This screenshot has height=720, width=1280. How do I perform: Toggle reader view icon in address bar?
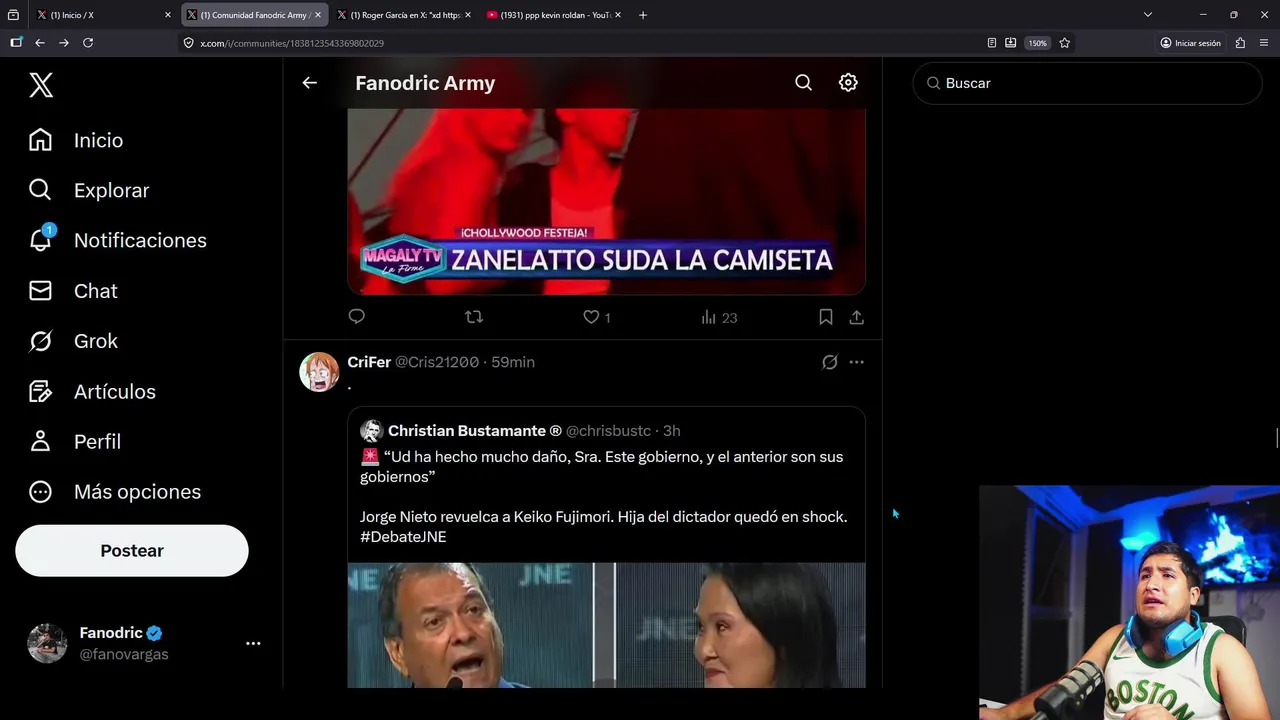click(991, 43)
